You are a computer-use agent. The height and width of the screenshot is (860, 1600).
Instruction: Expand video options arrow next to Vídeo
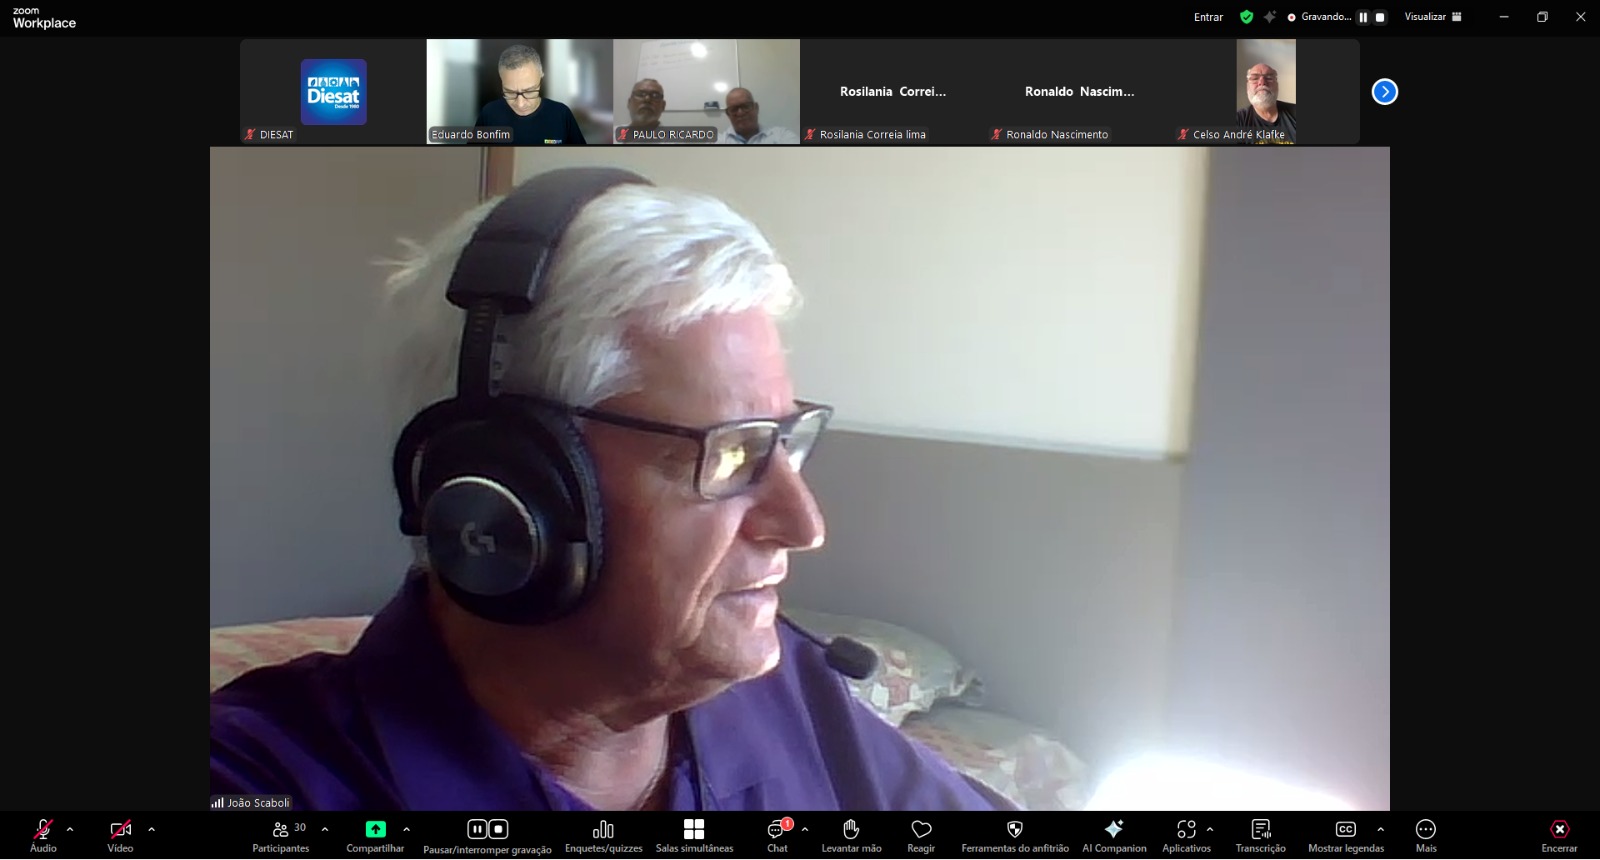pos(151,829)
